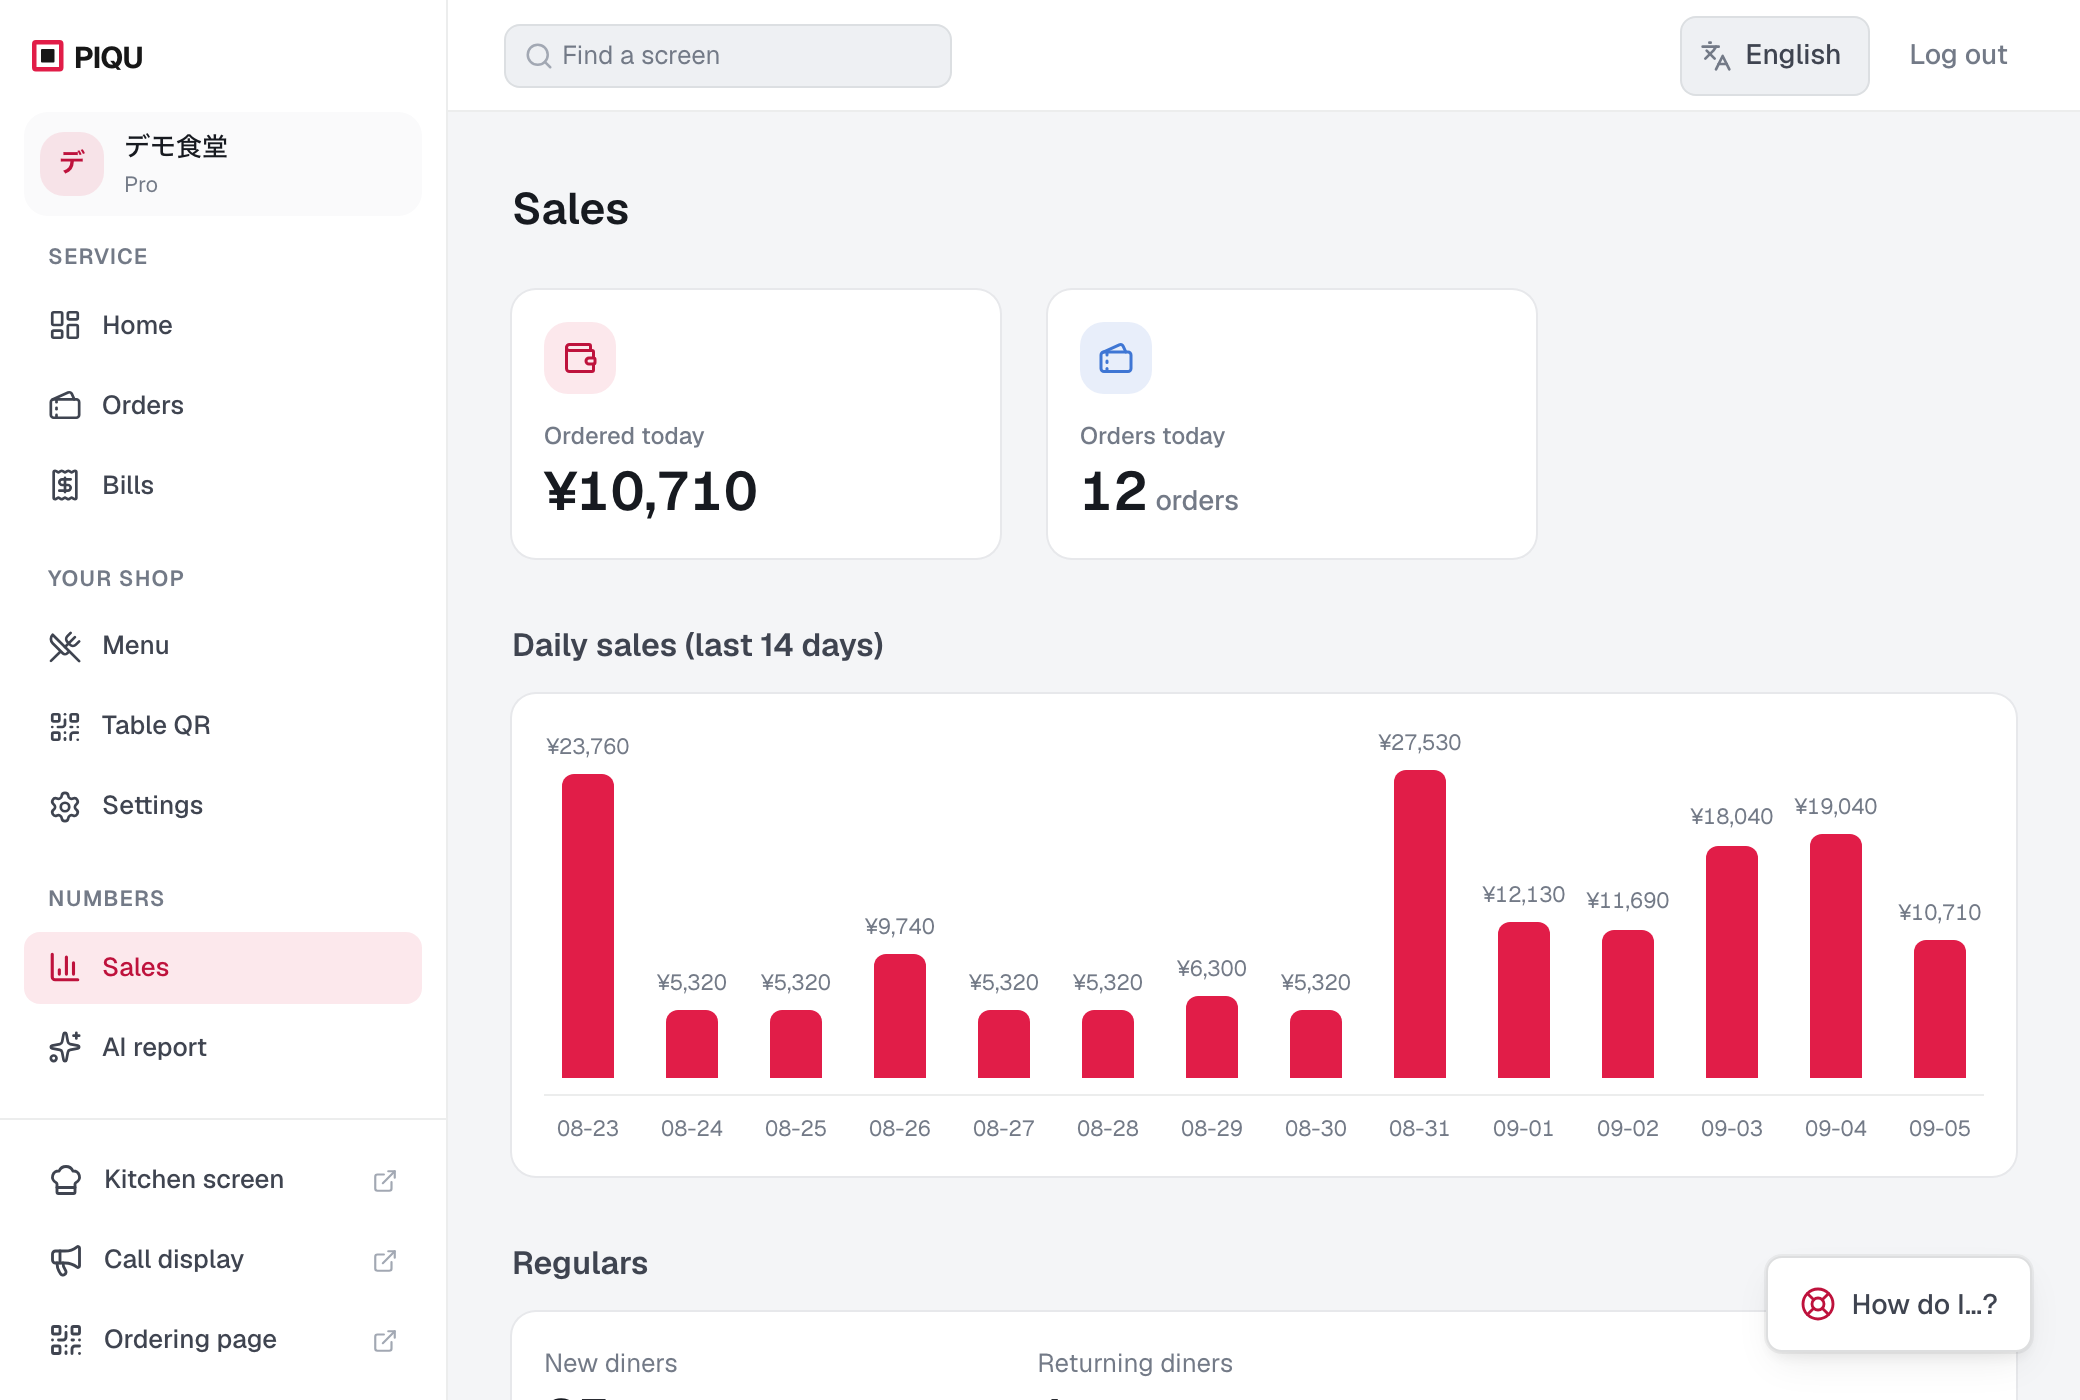Open the Orders page
Image resolution: width=2080 pixels, height=1400 pixels.
[223, 405]
